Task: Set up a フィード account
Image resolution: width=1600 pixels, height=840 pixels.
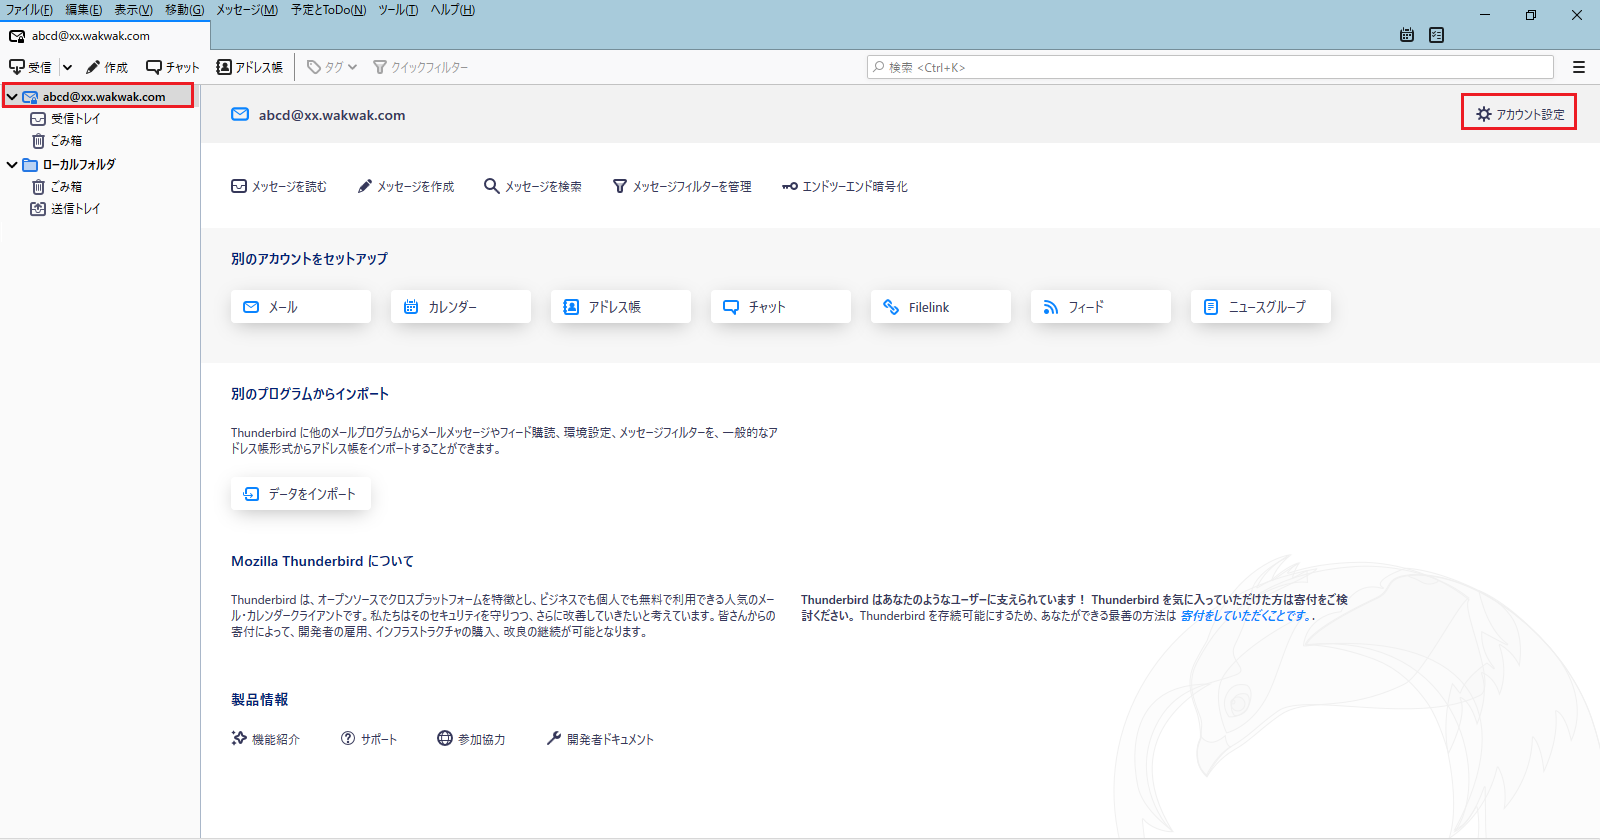Action: (1101, 307)
